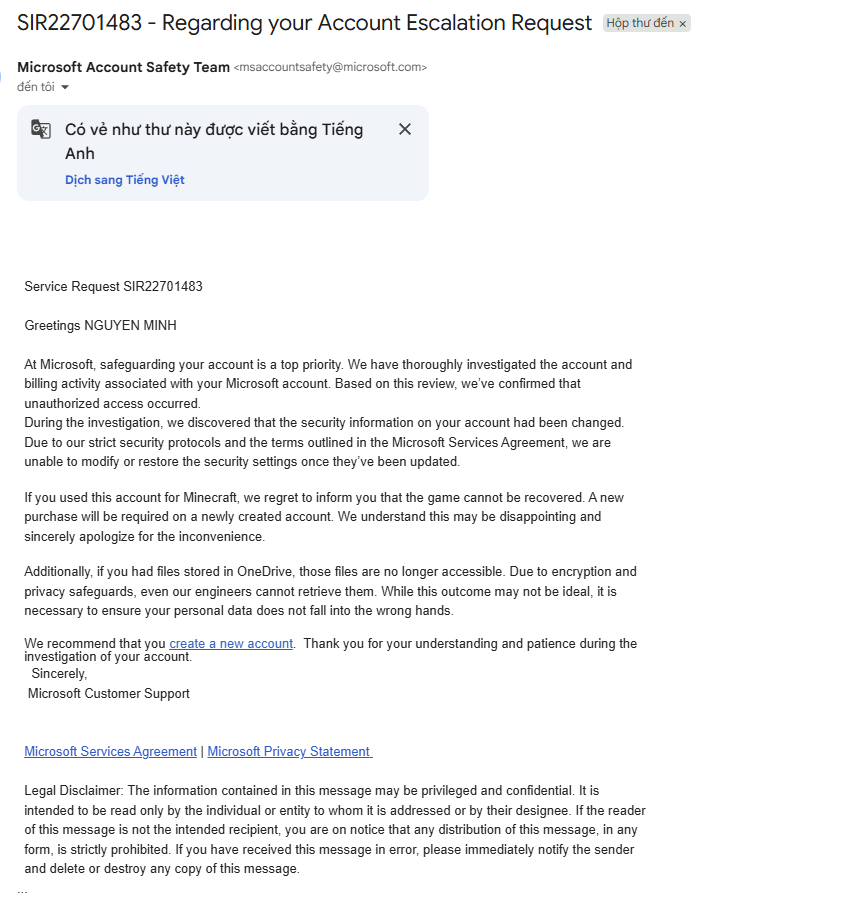Open the "Hộp thư đến" label

pyautogui.click(x=640, y=23)
